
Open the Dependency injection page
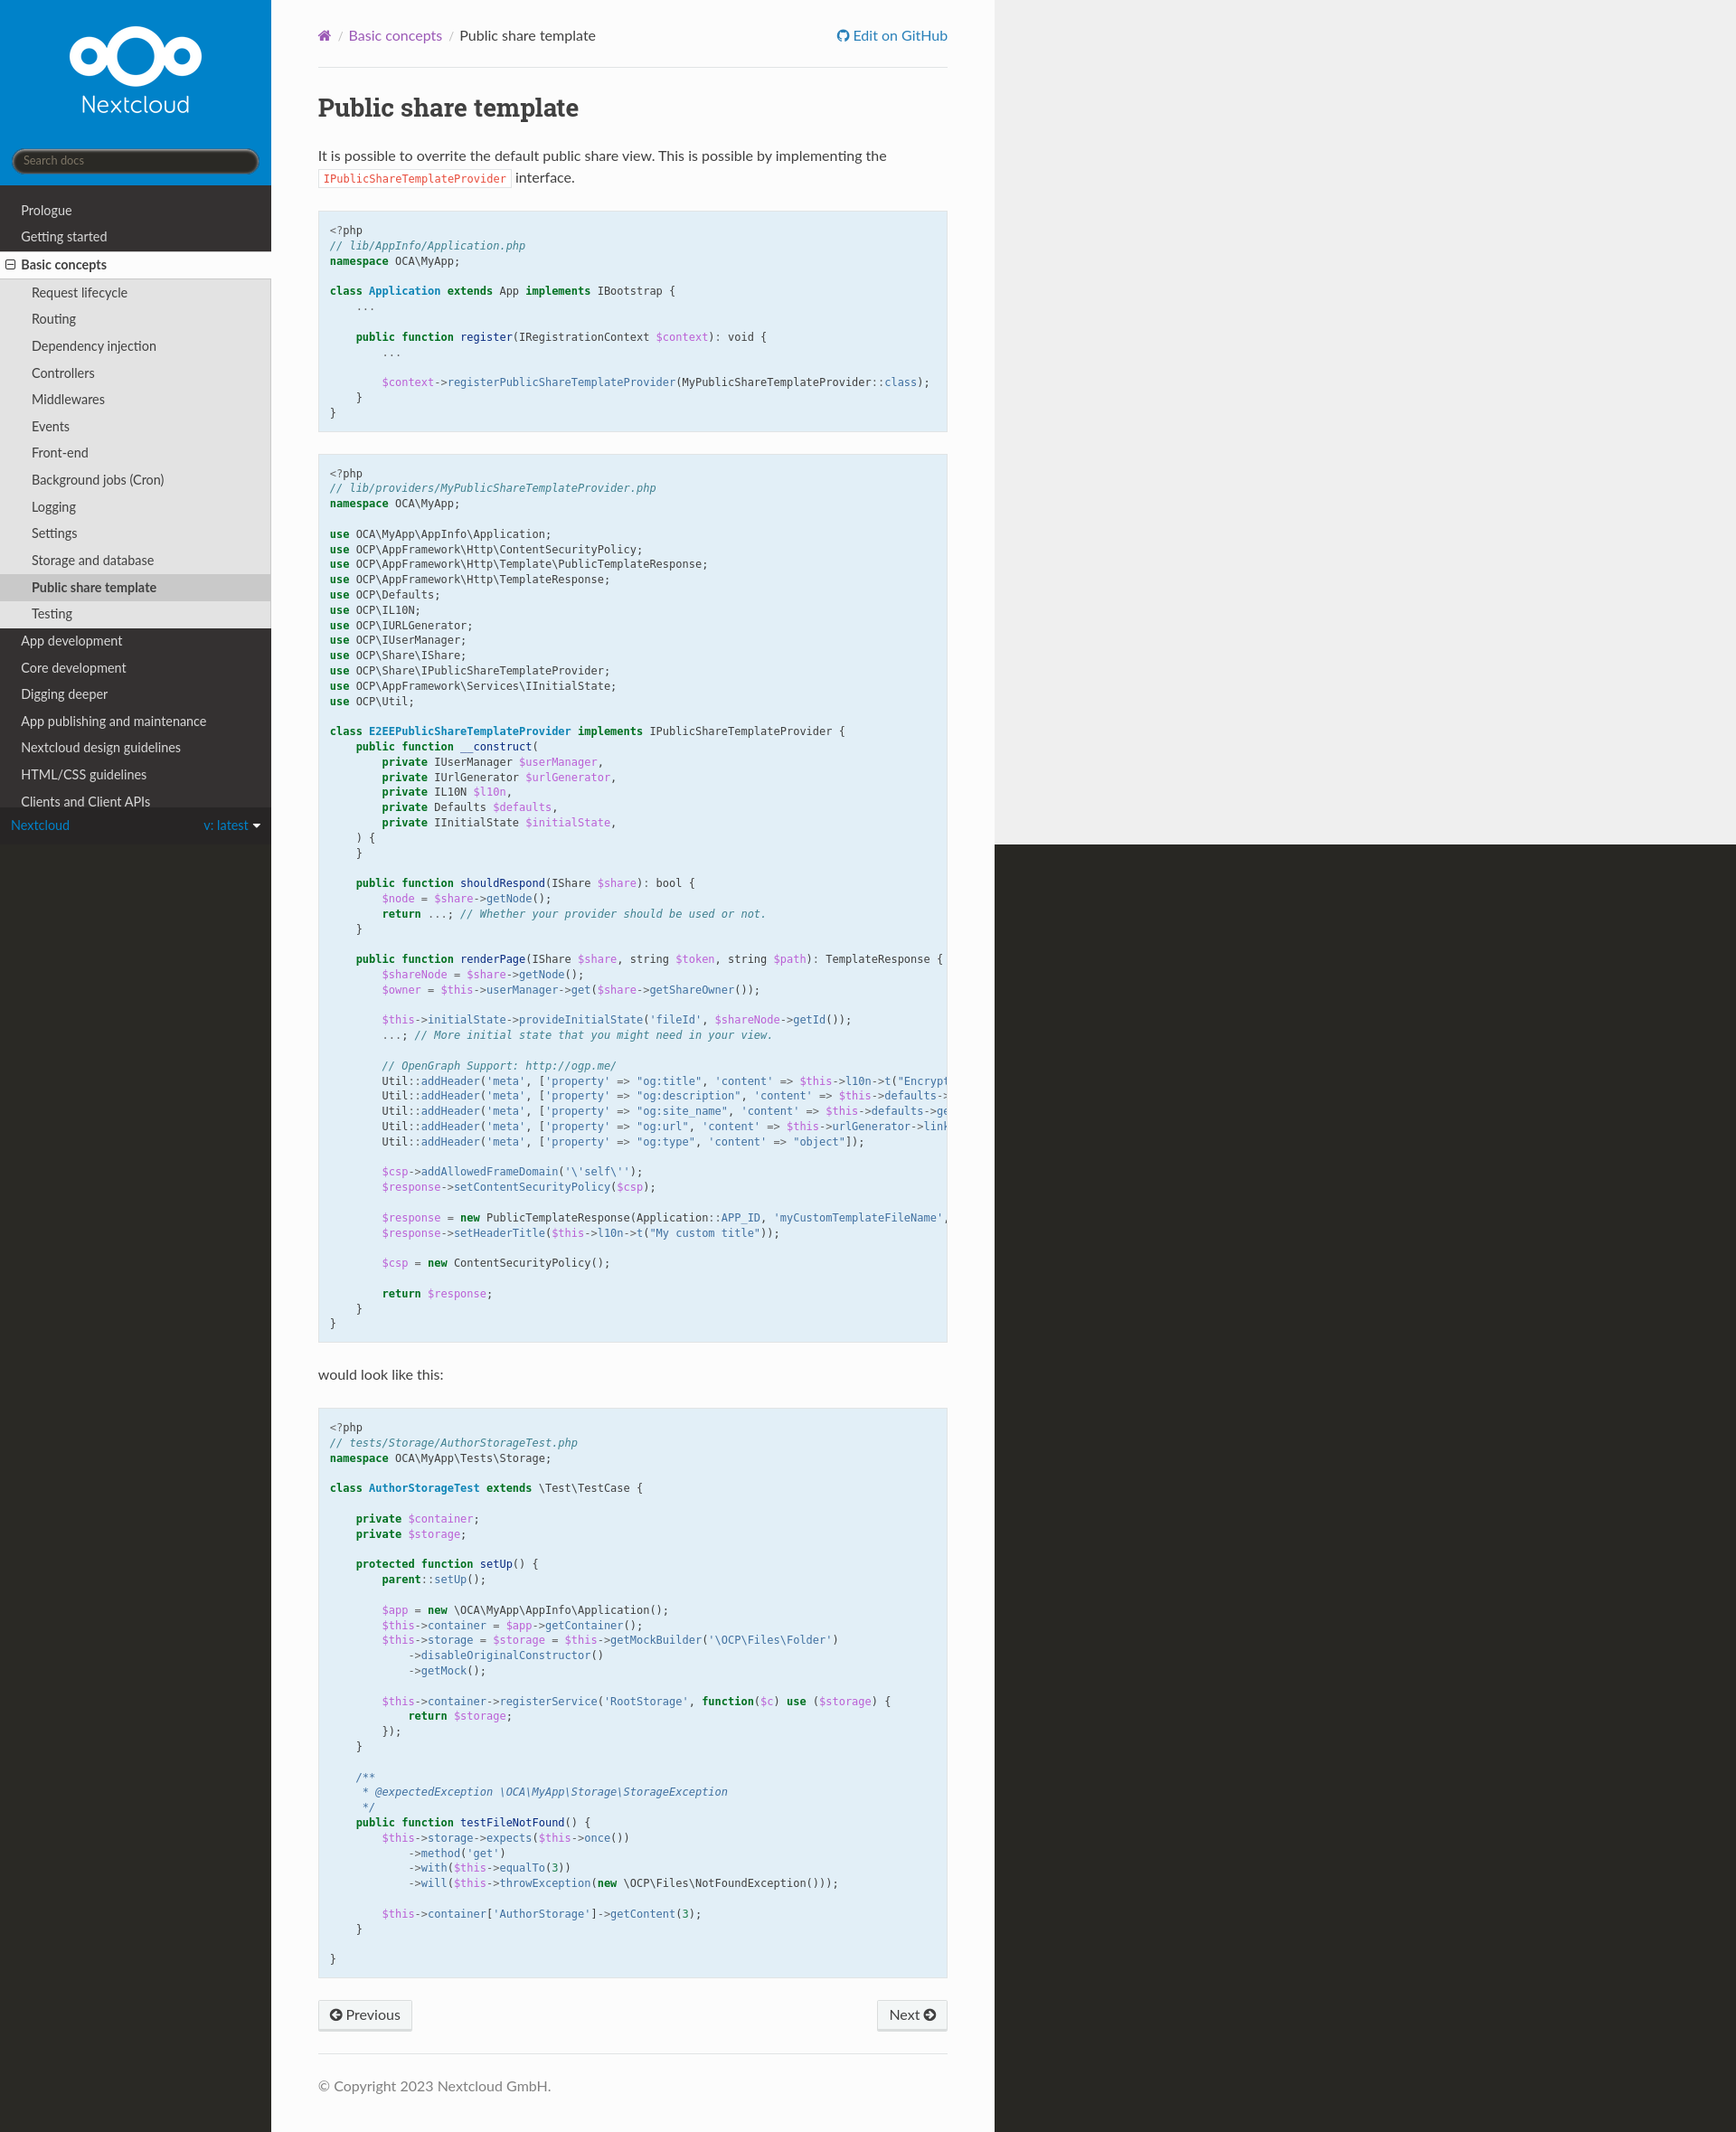(x=93, y=346)
